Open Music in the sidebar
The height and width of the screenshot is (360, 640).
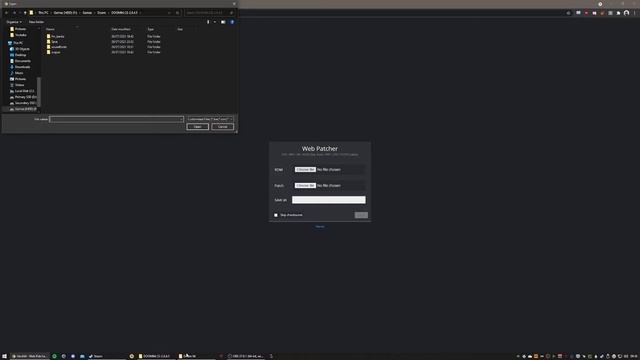point(17,73)
